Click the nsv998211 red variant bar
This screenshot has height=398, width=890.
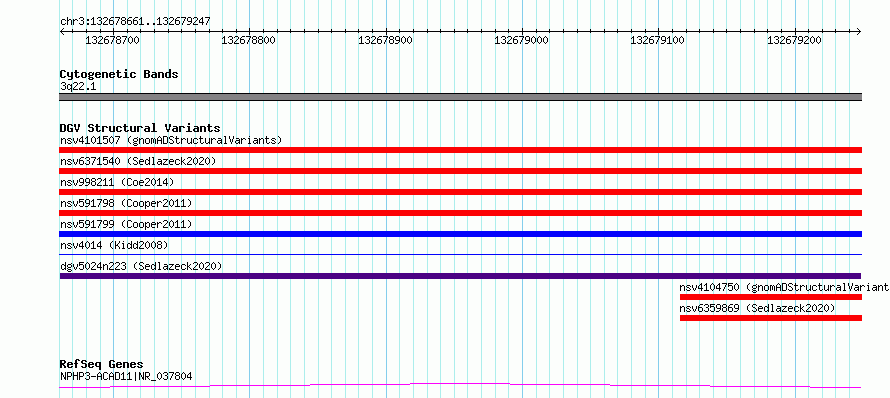click(460, 192)
